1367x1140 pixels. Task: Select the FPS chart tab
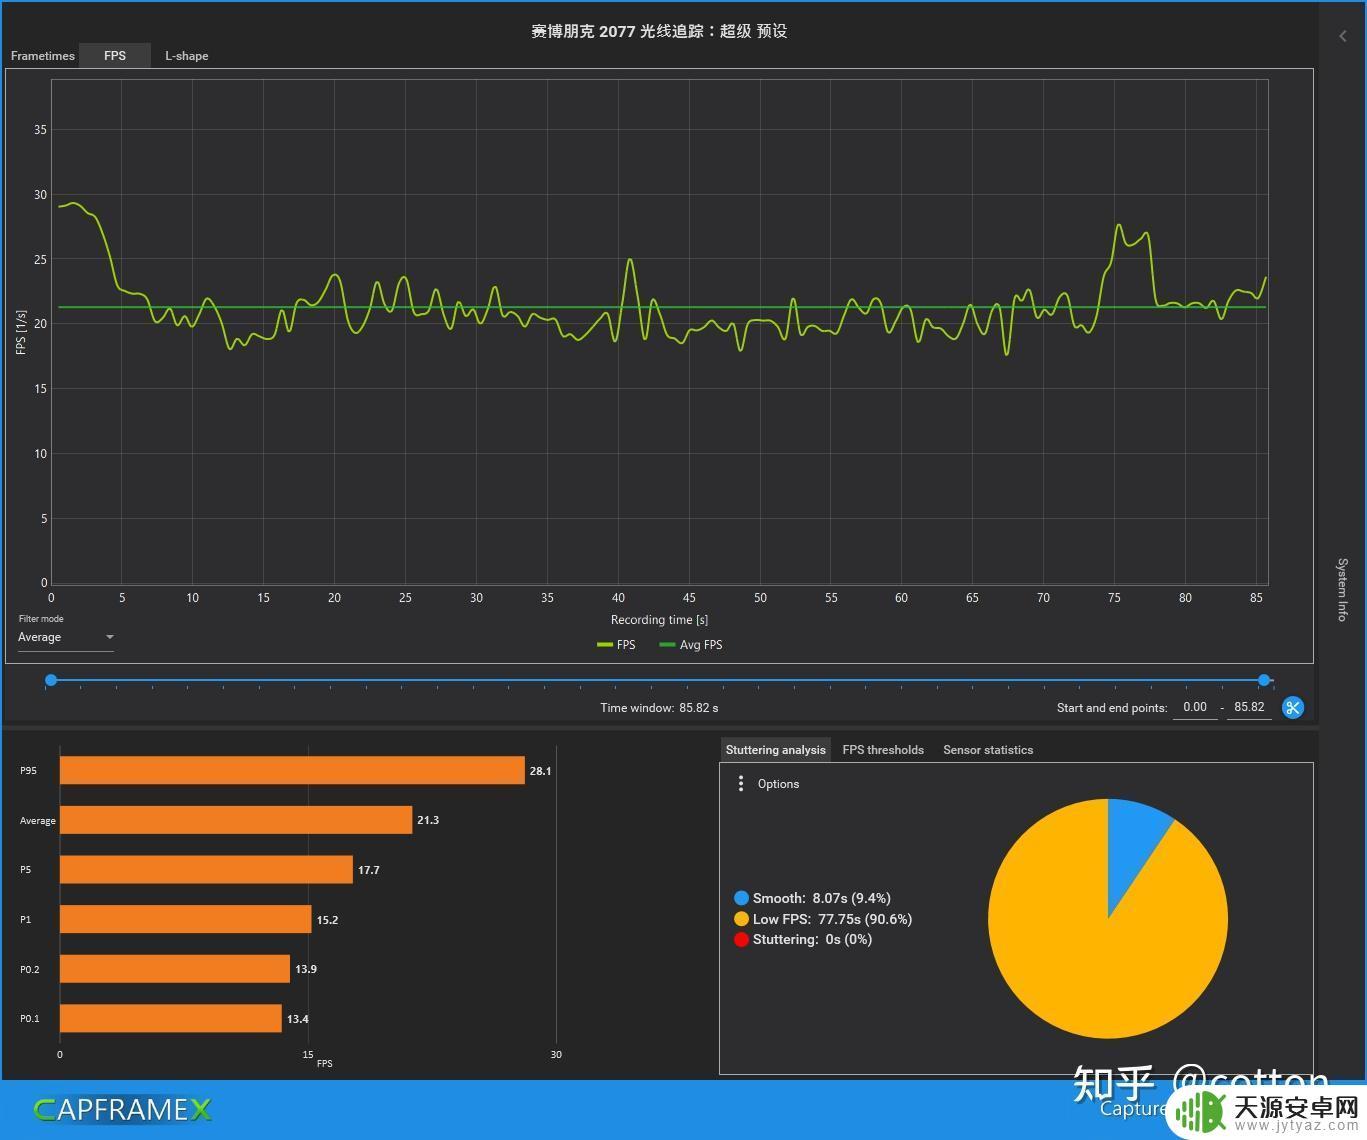point(115,56)
